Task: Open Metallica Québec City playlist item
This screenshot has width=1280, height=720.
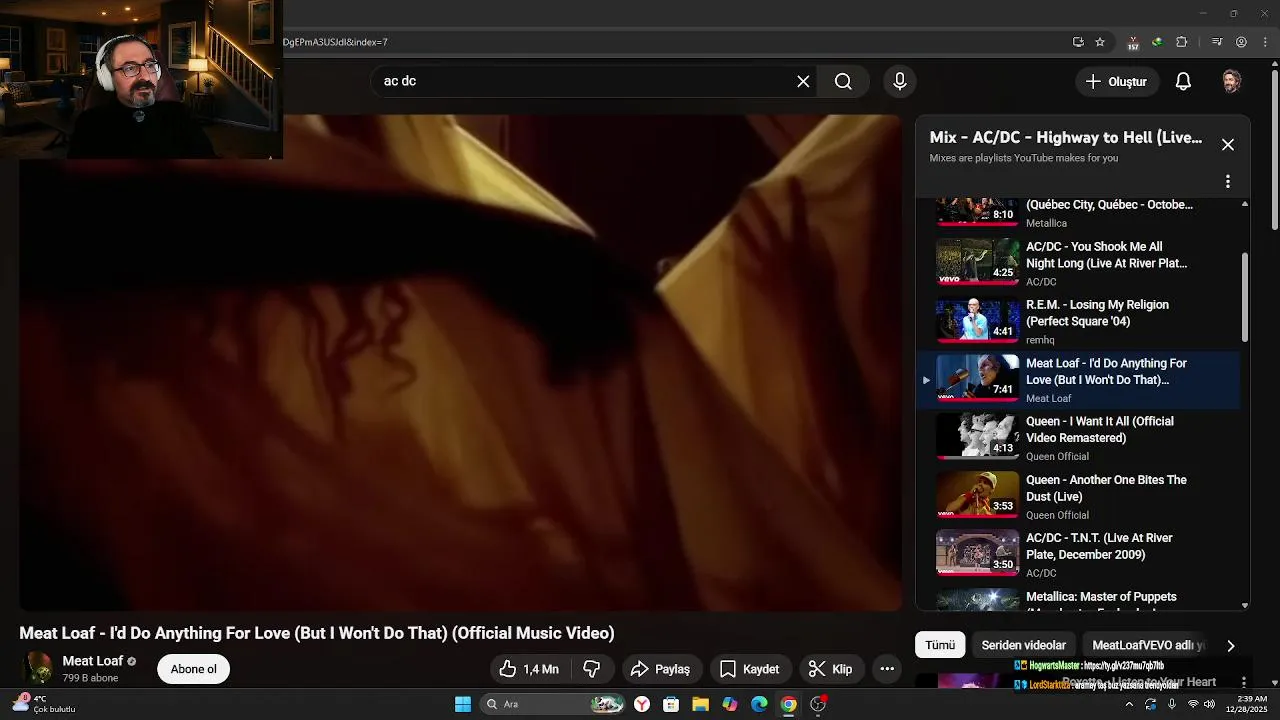Action: point(1077,214)
